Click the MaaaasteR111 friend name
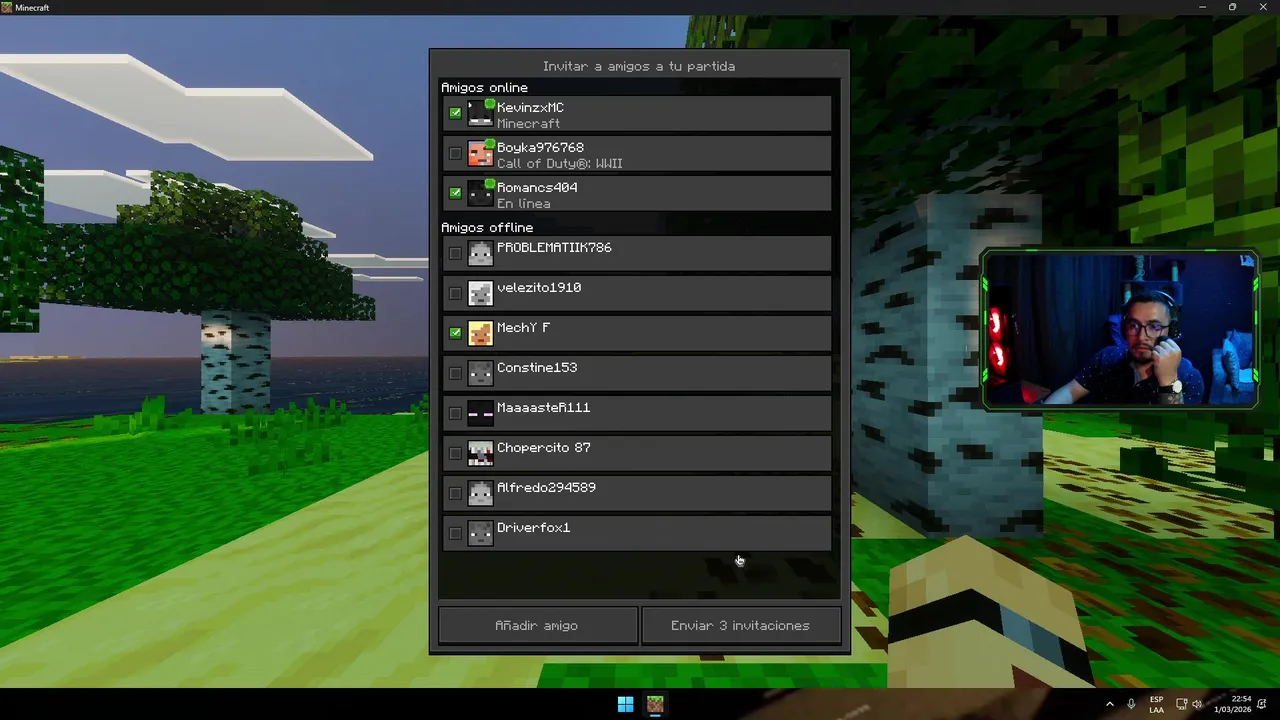Image resolution: width=1280 pixels, height=720 pixels. [x=544, y=408]
